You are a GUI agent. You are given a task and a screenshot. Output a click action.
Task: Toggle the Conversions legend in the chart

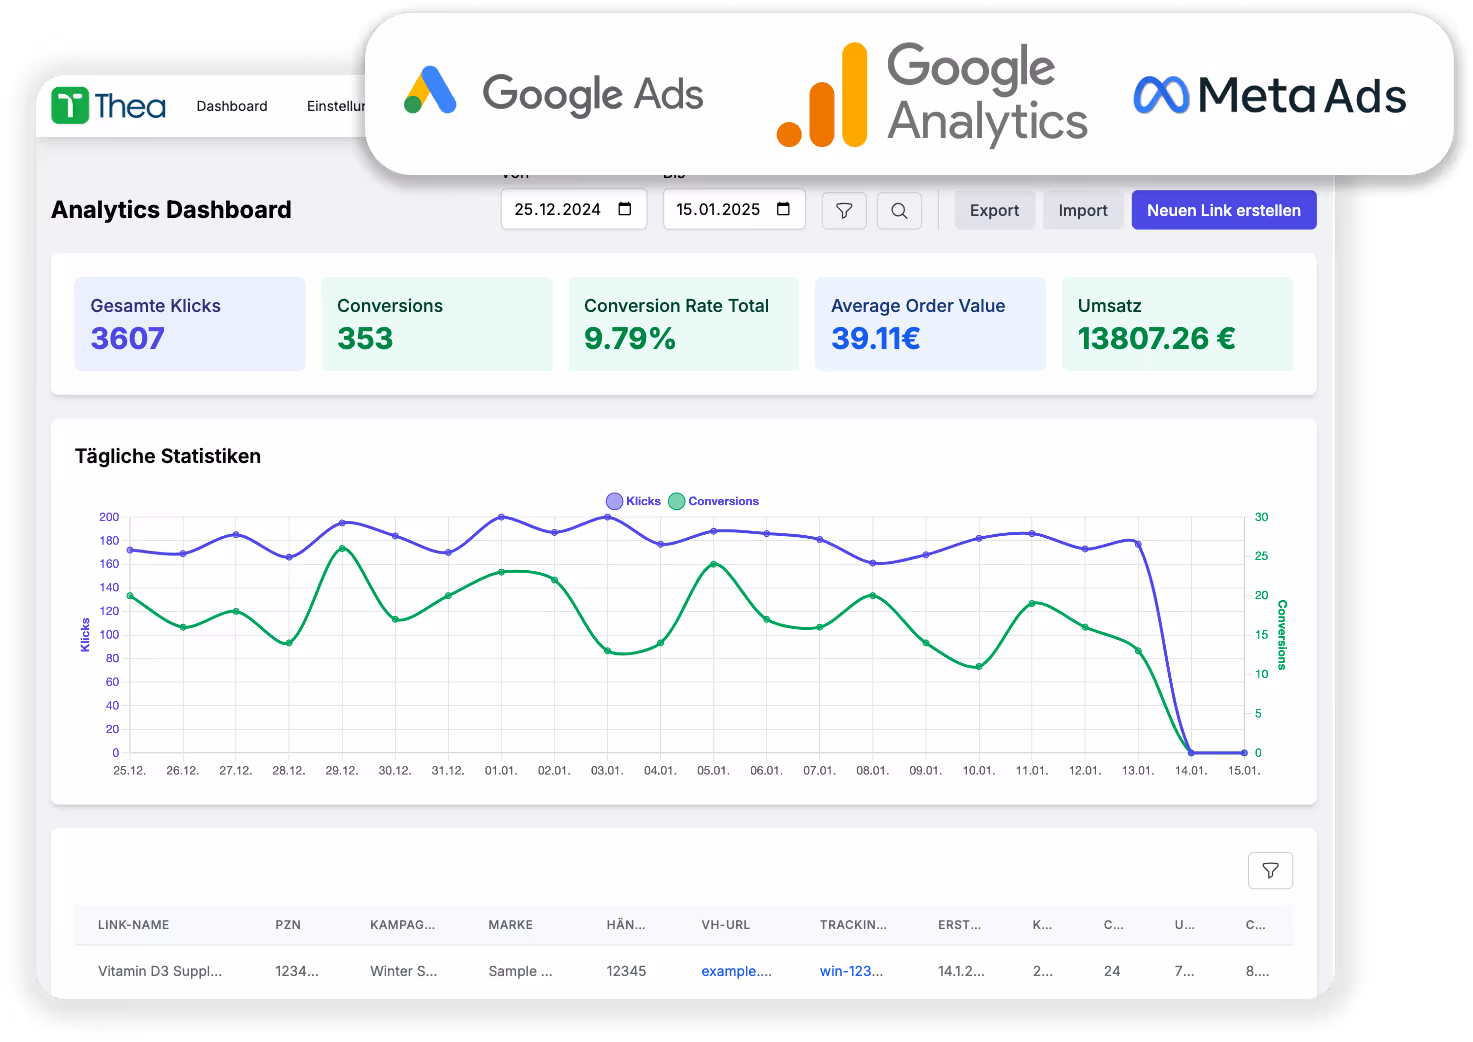[713, 501]
